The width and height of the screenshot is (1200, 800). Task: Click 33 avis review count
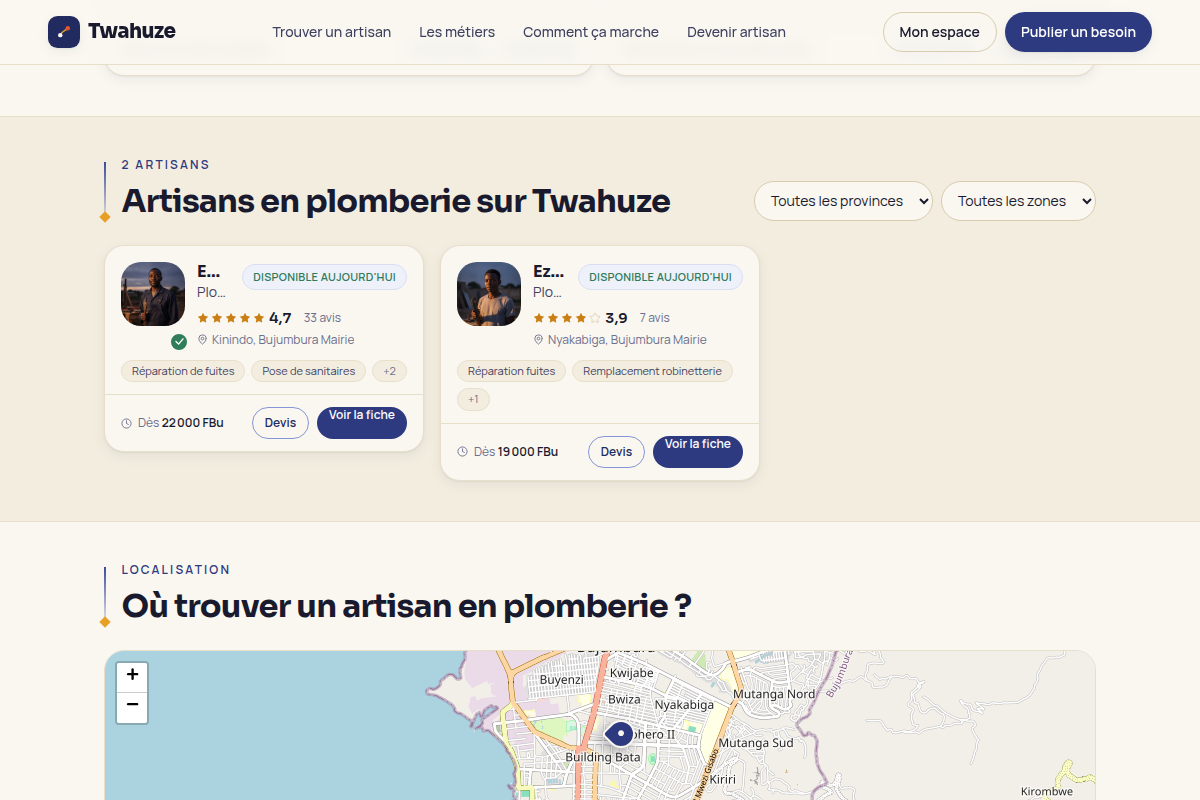pos(323,318)
